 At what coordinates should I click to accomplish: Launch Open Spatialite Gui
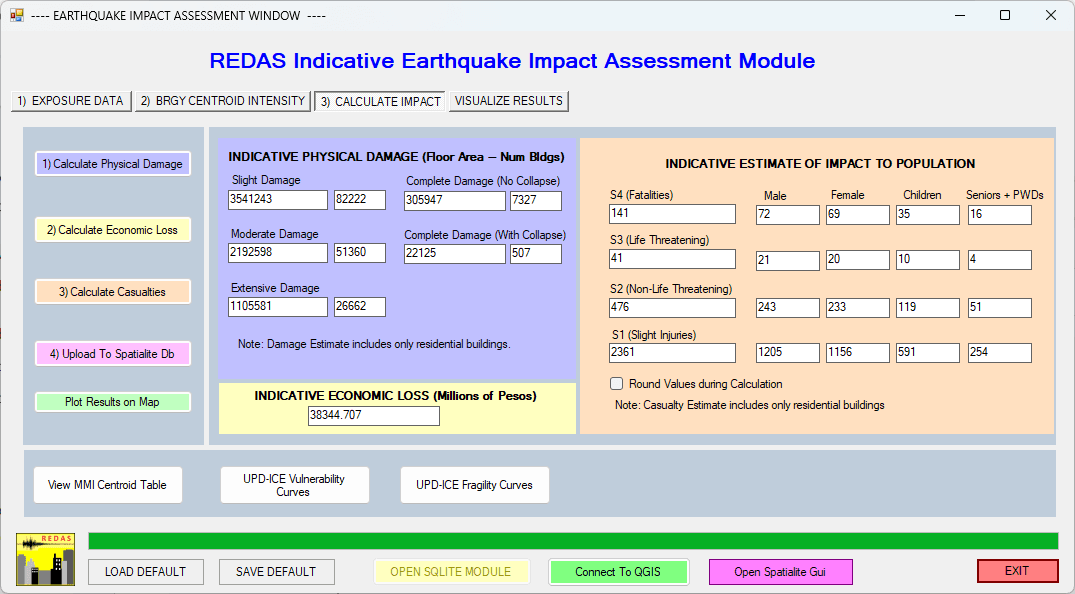[780, 572]
